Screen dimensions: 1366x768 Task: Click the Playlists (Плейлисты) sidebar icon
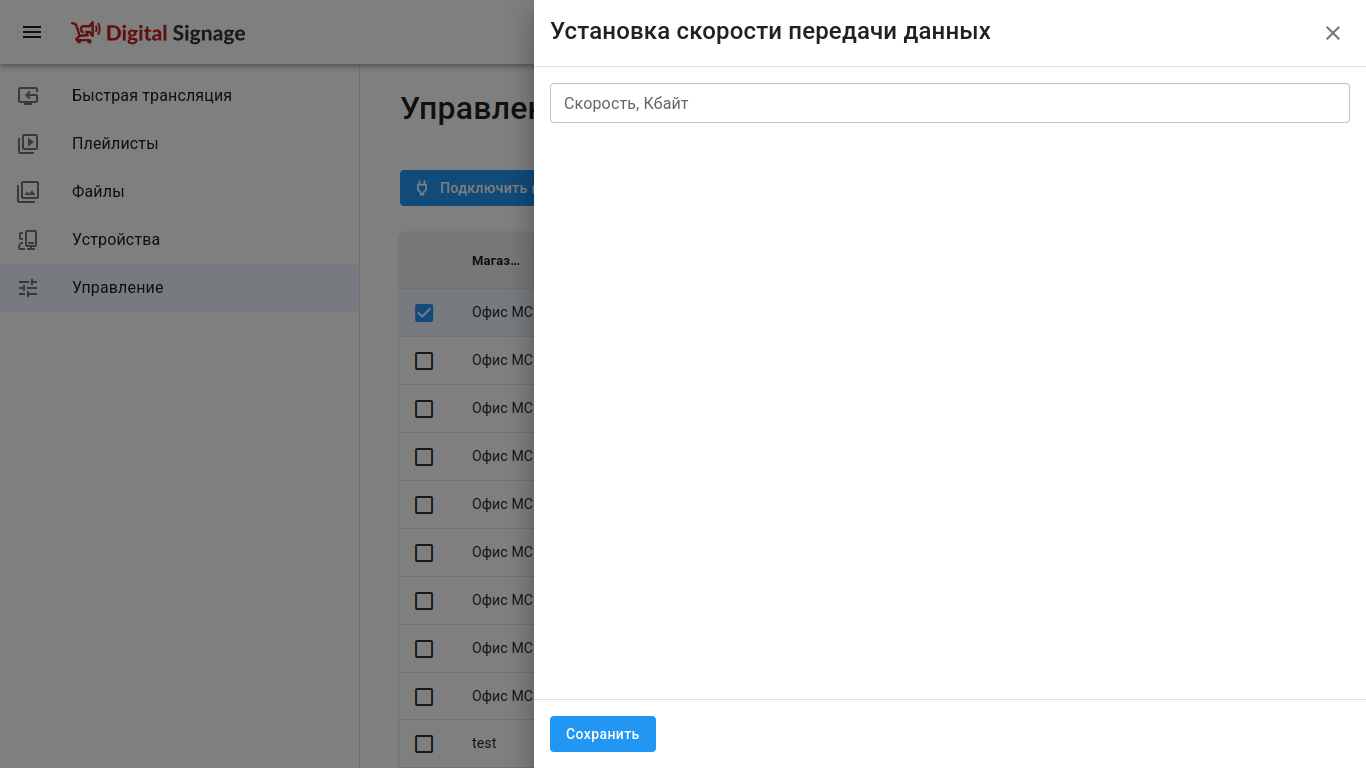tap(28, 144)
